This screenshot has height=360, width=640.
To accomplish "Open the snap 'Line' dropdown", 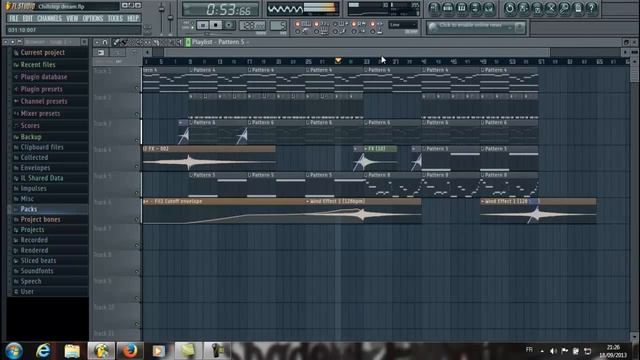I will point(403,25).
